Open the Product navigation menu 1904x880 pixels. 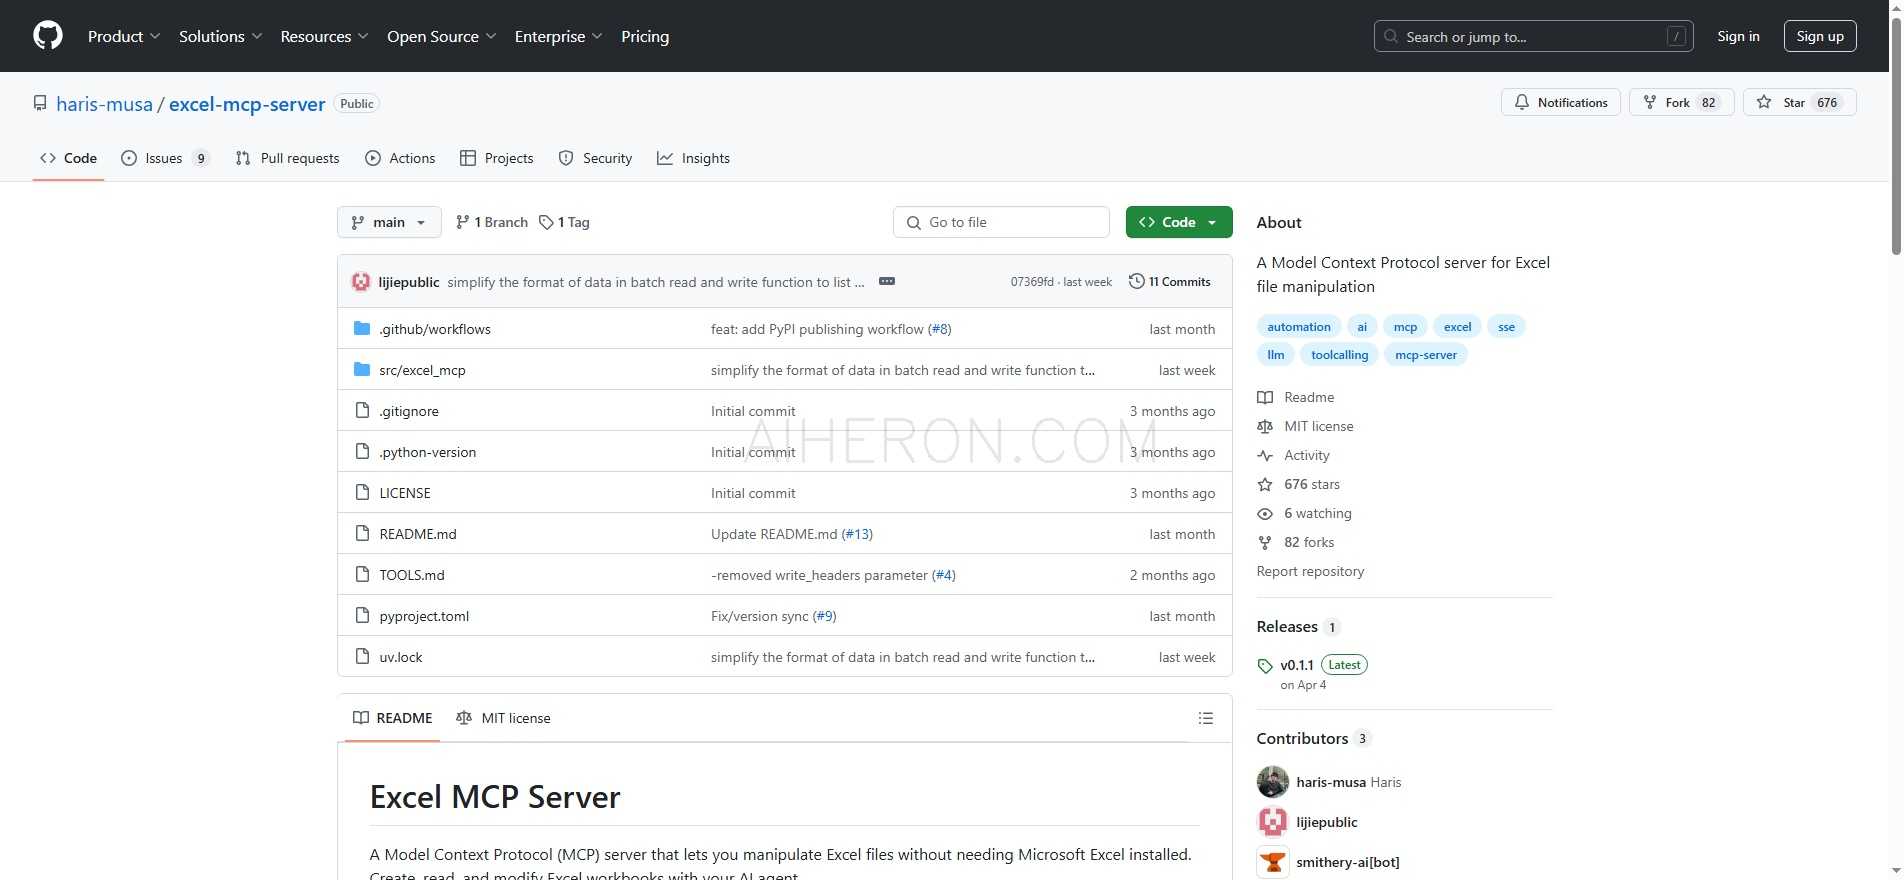click(x=124, y=36)
